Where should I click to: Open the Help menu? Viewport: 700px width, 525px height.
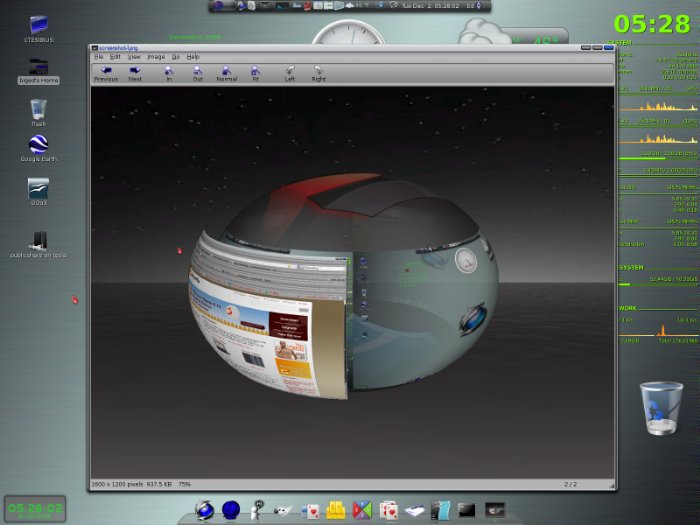coord(193,57)
